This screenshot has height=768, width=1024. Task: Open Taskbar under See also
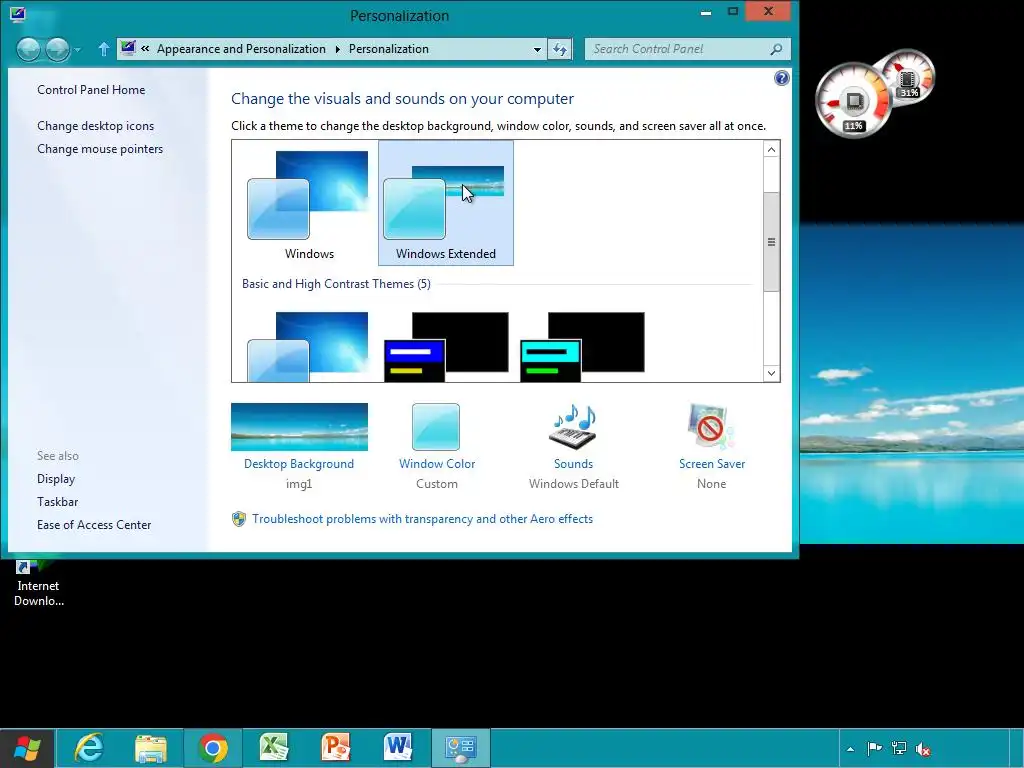click(x=57, y=502)
